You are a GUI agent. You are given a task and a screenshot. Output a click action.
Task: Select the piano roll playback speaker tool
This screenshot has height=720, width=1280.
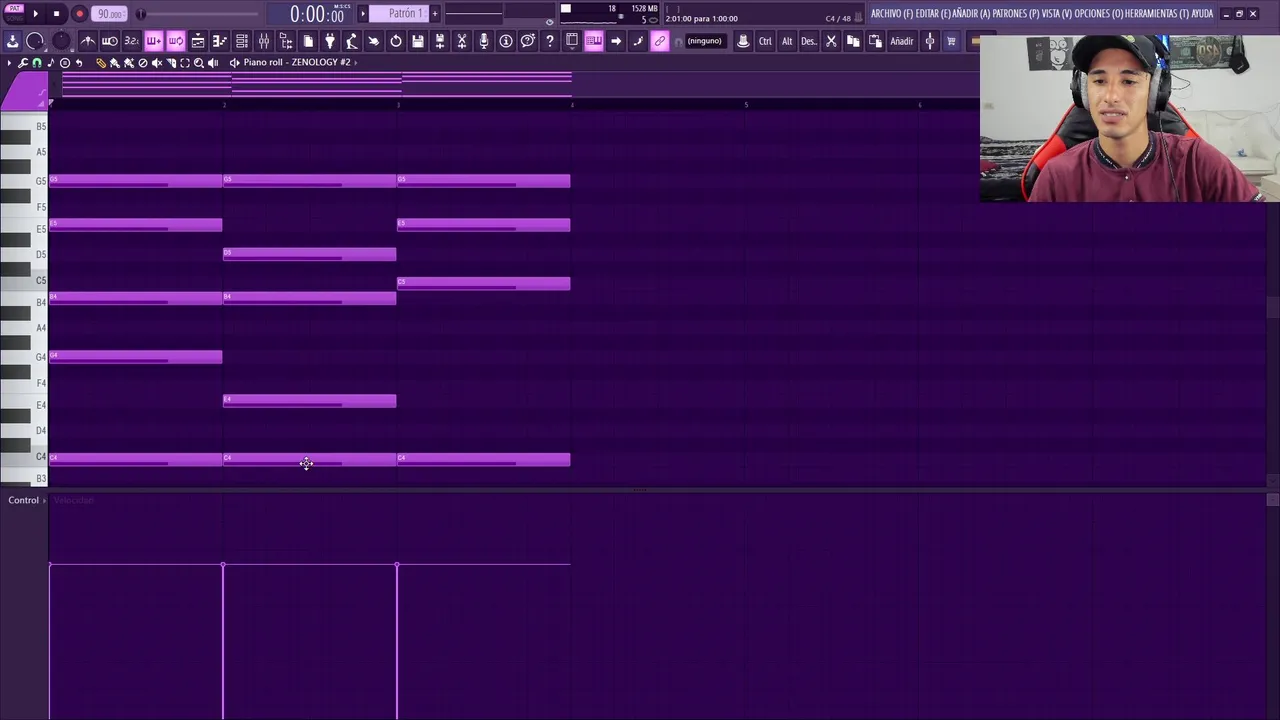tap(213, 63)
